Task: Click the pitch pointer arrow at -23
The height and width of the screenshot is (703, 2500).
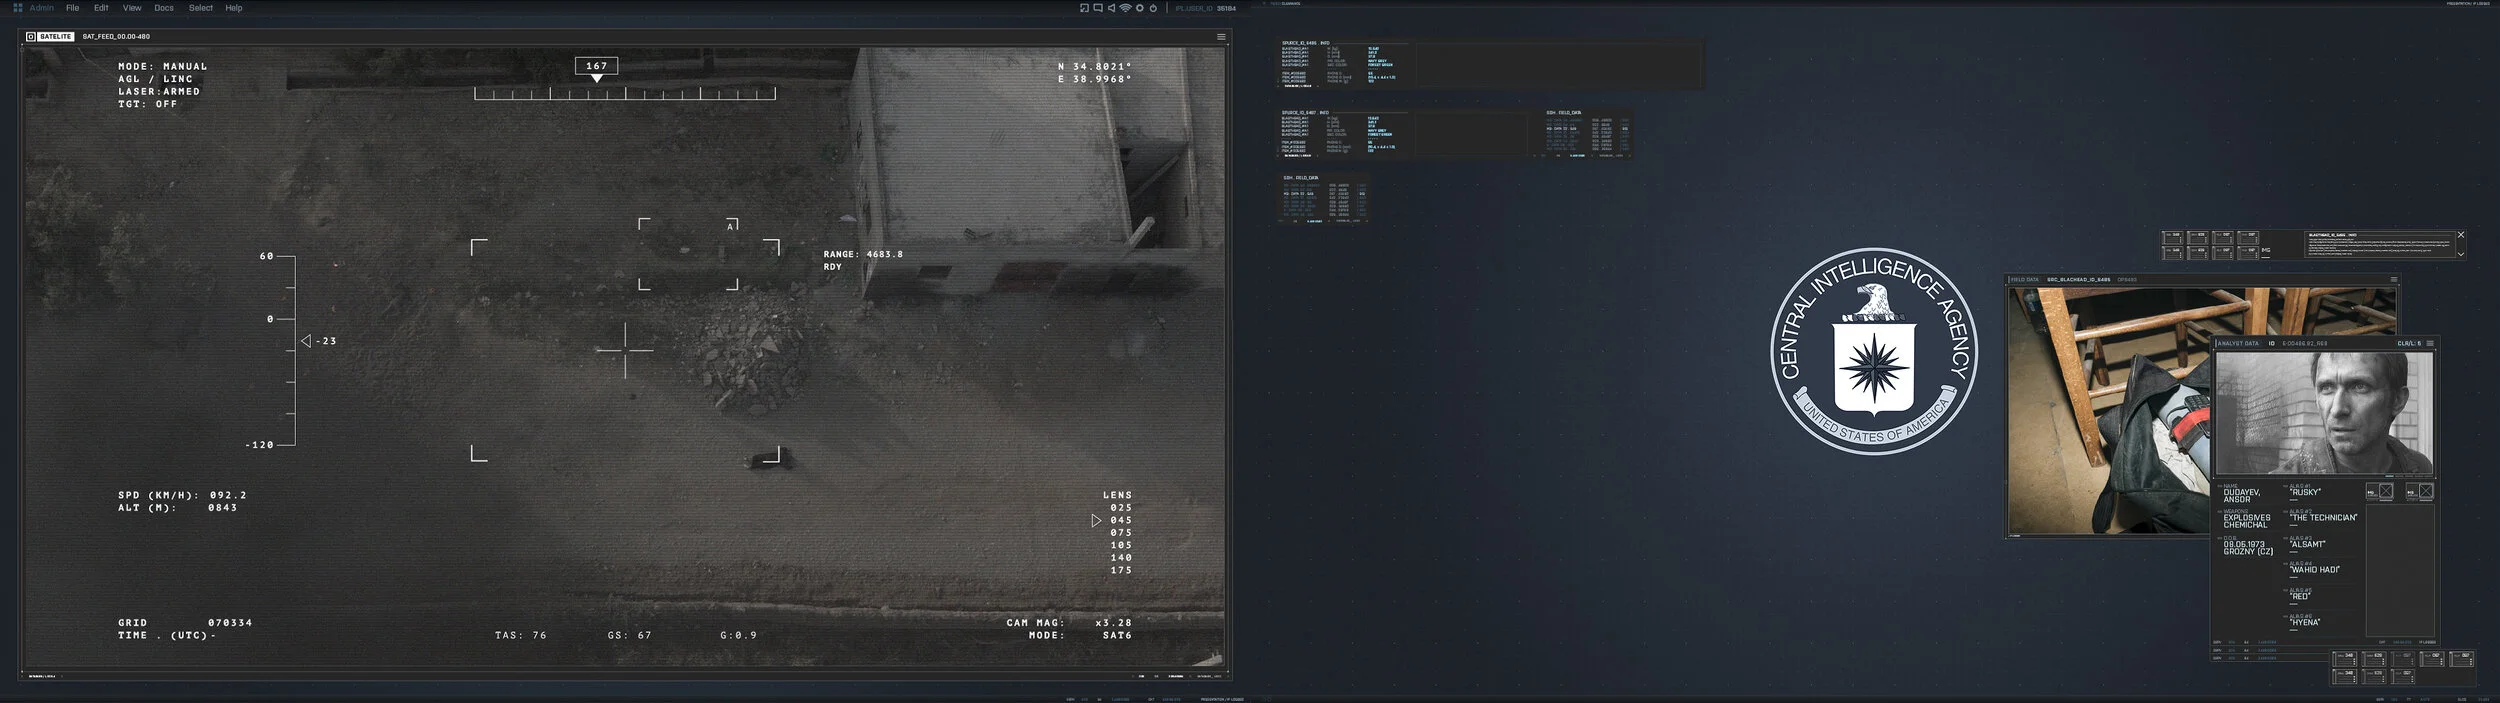Action: tap(306, 341)
